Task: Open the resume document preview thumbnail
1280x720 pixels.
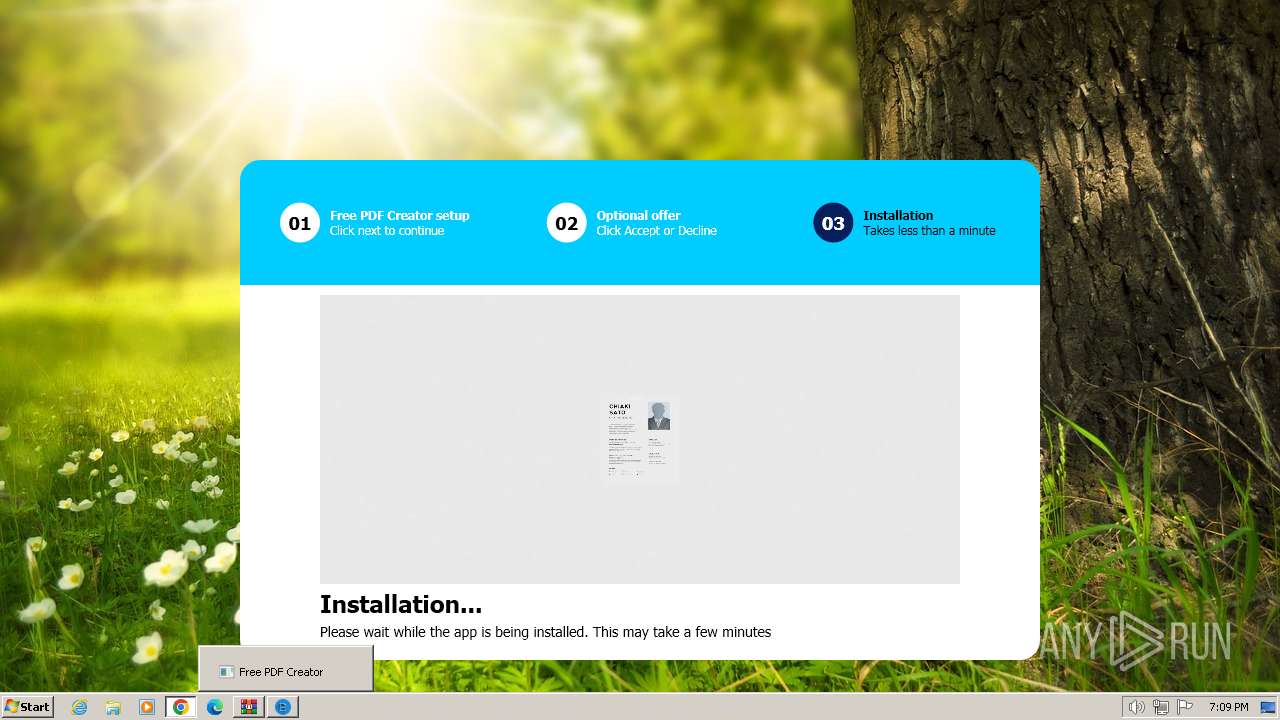Action: (640, 440)
